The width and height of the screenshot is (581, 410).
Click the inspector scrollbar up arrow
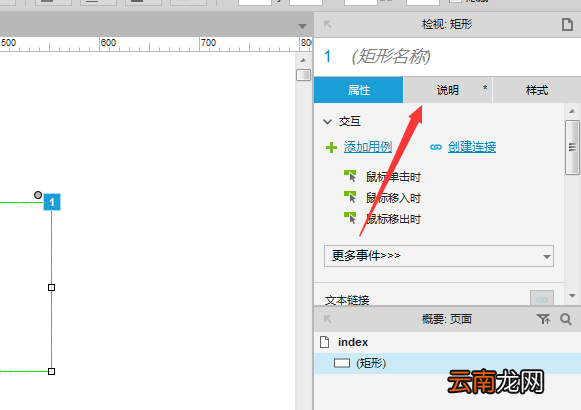coord(572,111)
